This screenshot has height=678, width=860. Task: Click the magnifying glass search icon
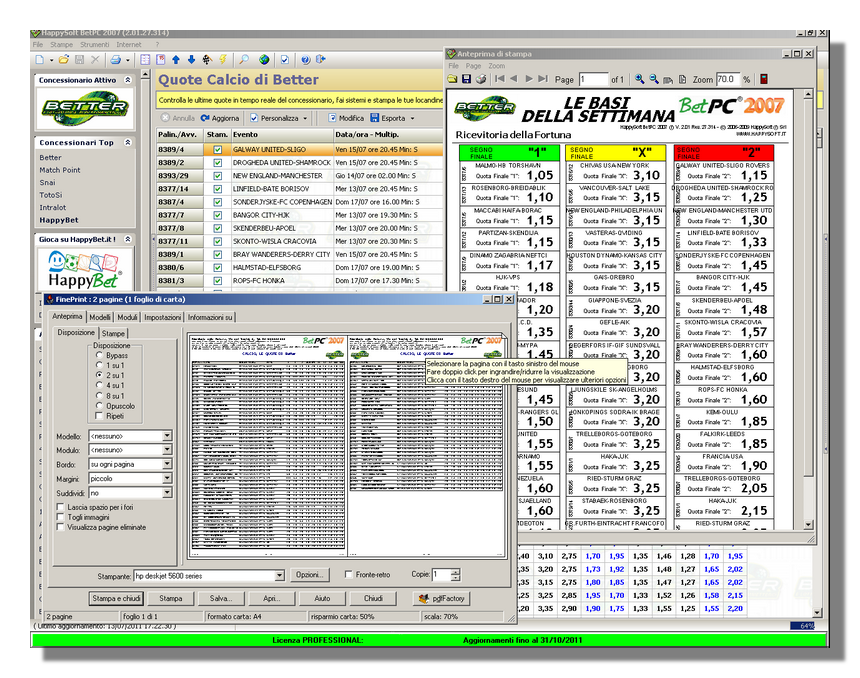click(x=244, y=59)
